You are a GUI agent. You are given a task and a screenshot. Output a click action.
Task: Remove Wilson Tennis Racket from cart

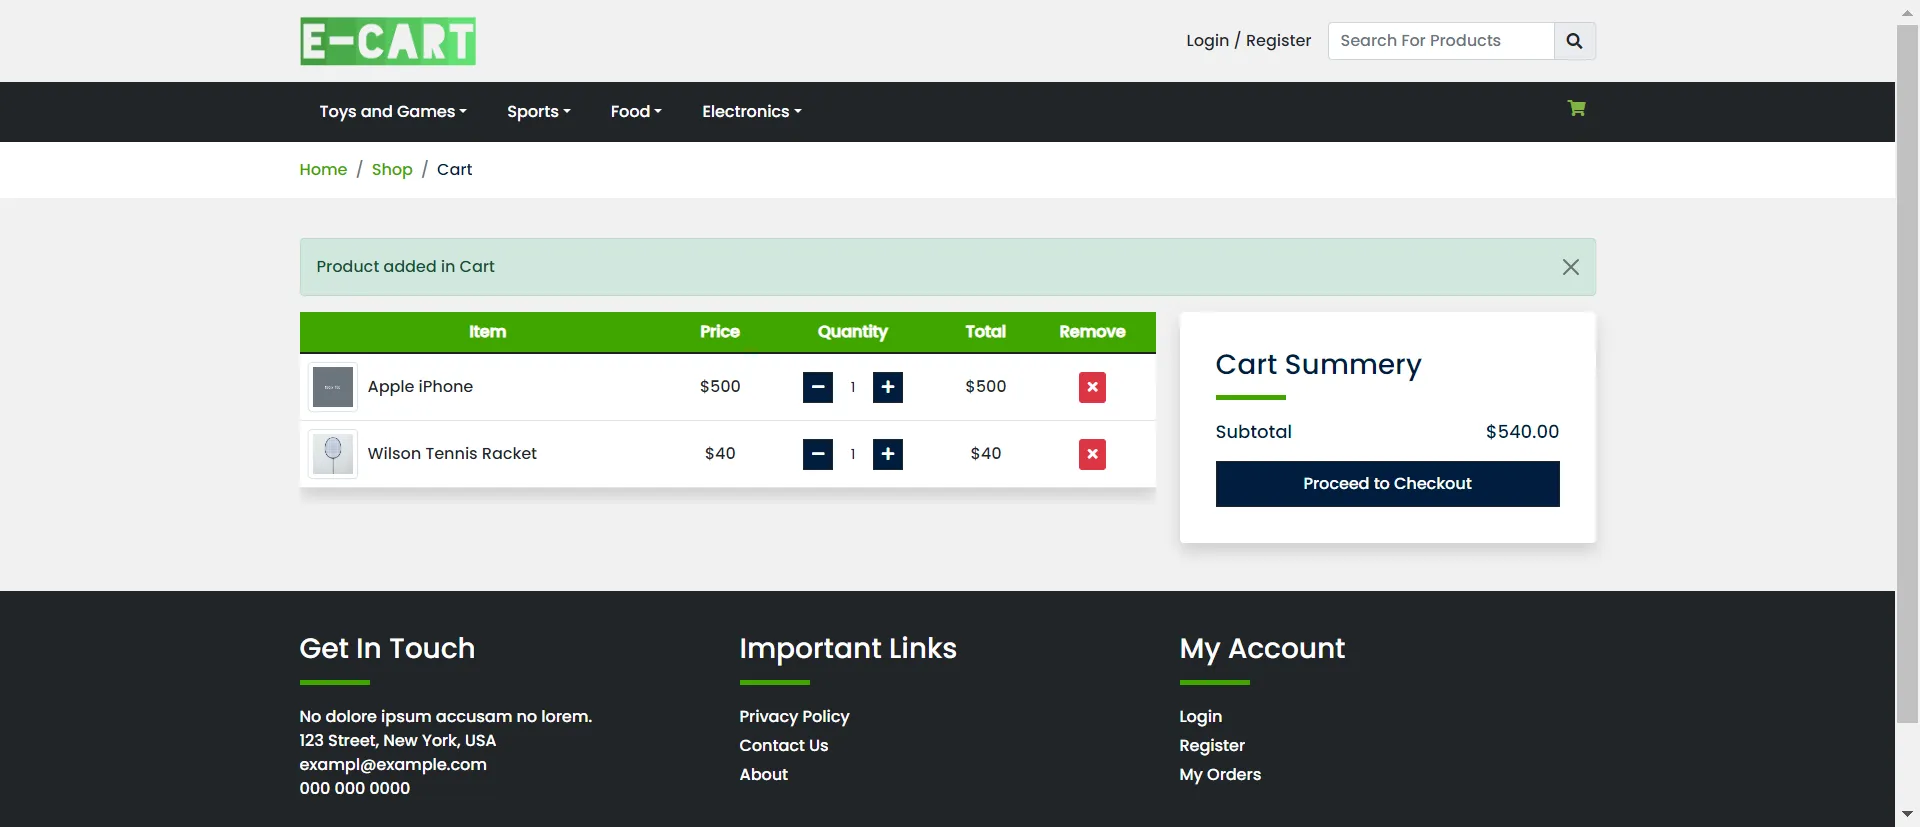(x=1092, y=454)
